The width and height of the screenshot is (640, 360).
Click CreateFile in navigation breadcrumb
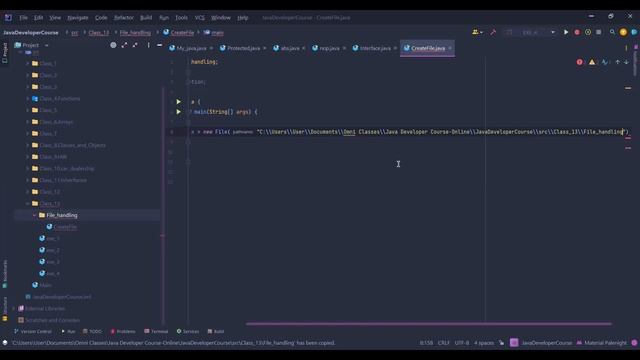click(179, 32)
